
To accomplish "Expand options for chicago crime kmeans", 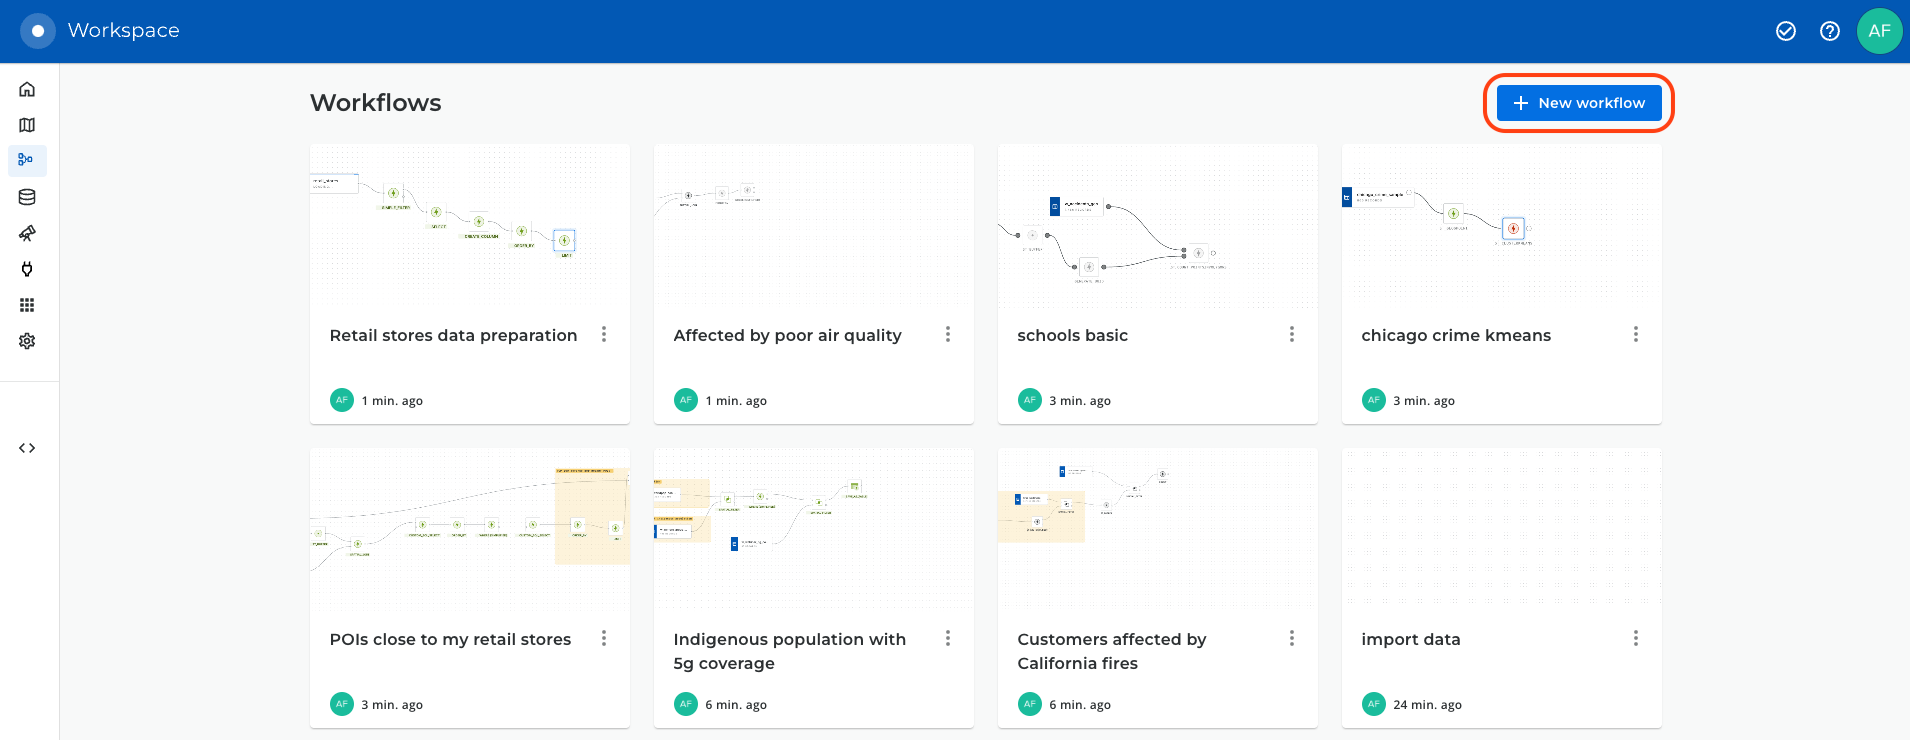I will [x=1636, y=334].
